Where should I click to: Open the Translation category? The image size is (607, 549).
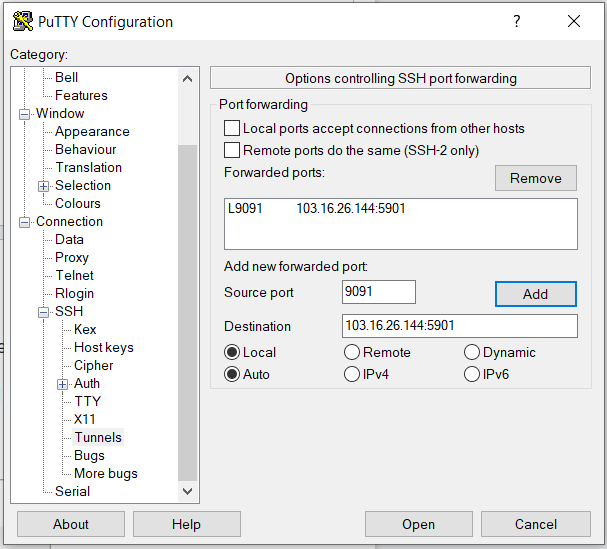89,167
